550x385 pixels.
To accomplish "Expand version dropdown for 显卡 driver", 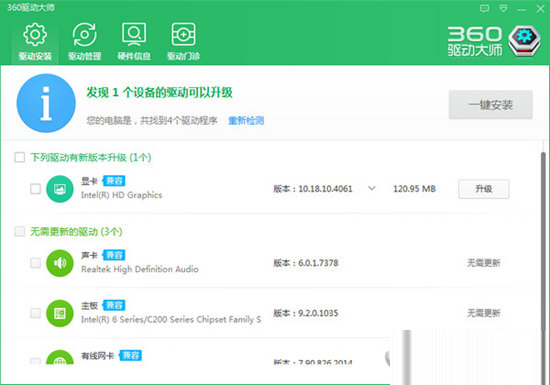I will point(372,189).
